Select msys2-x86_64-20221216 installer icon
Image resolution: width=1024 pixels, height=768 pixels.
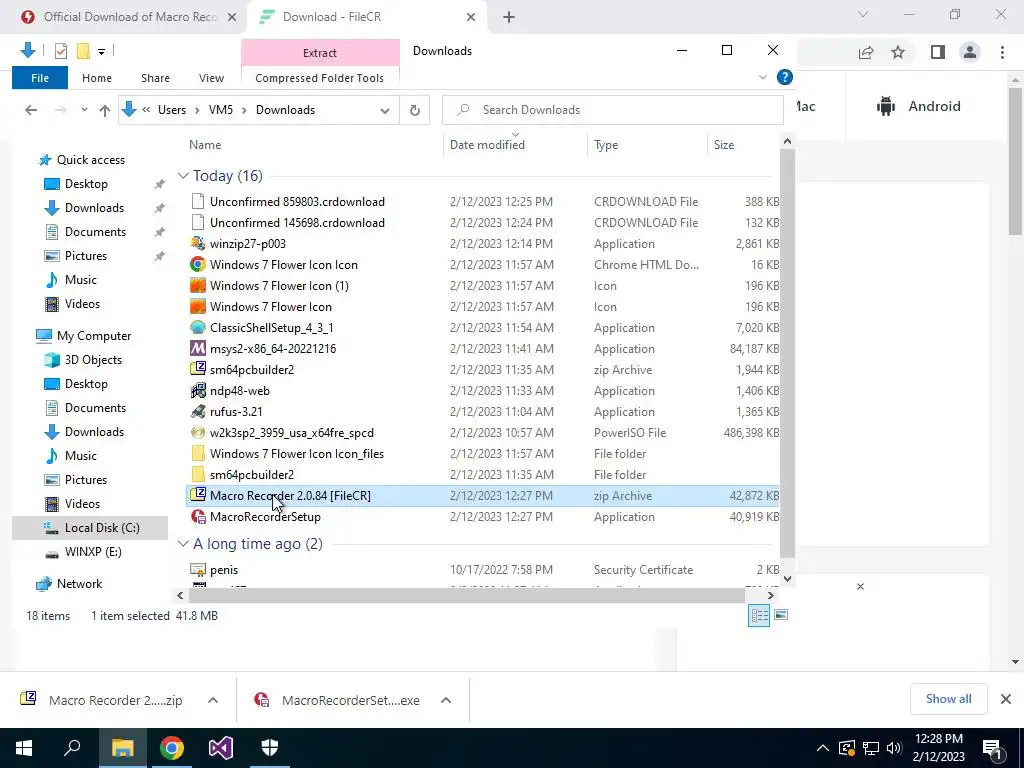pos(198,349)
